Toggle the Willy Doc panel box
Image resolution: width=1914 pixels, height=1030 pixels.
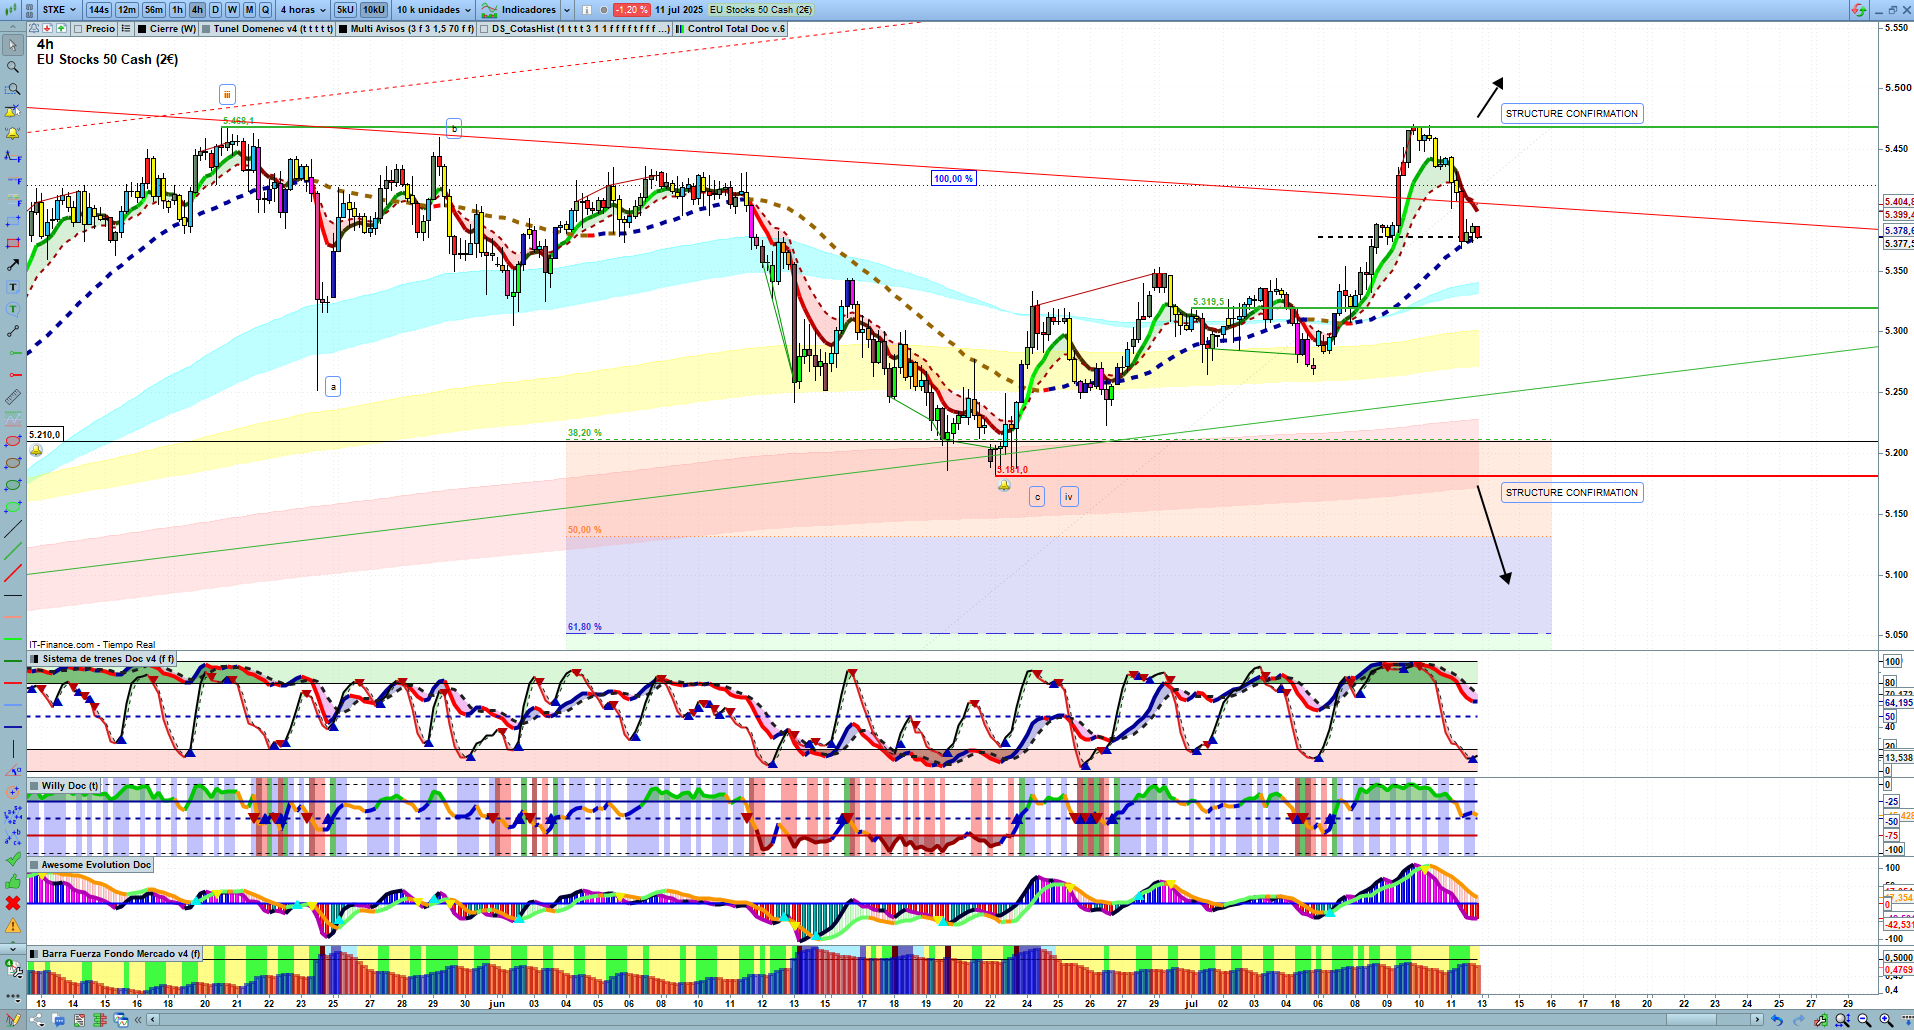(34, 786)
